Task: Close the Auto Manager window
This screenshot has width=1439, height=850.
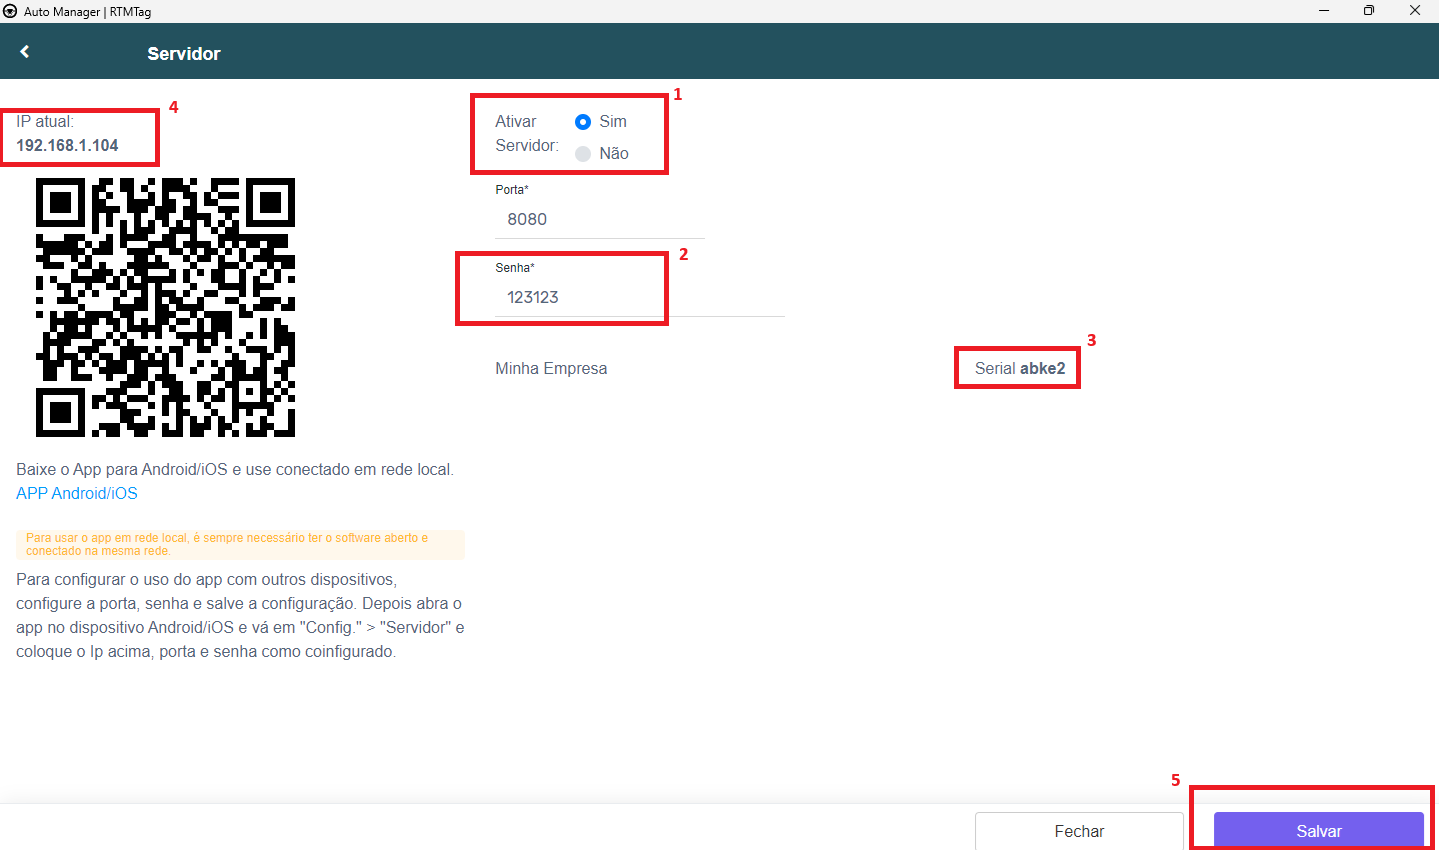Action: [1415, 11]
